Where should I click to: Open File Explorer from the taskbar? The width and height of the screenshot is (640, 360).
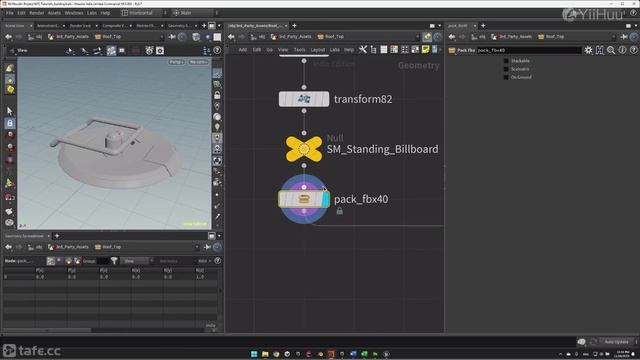pos(265,354)
